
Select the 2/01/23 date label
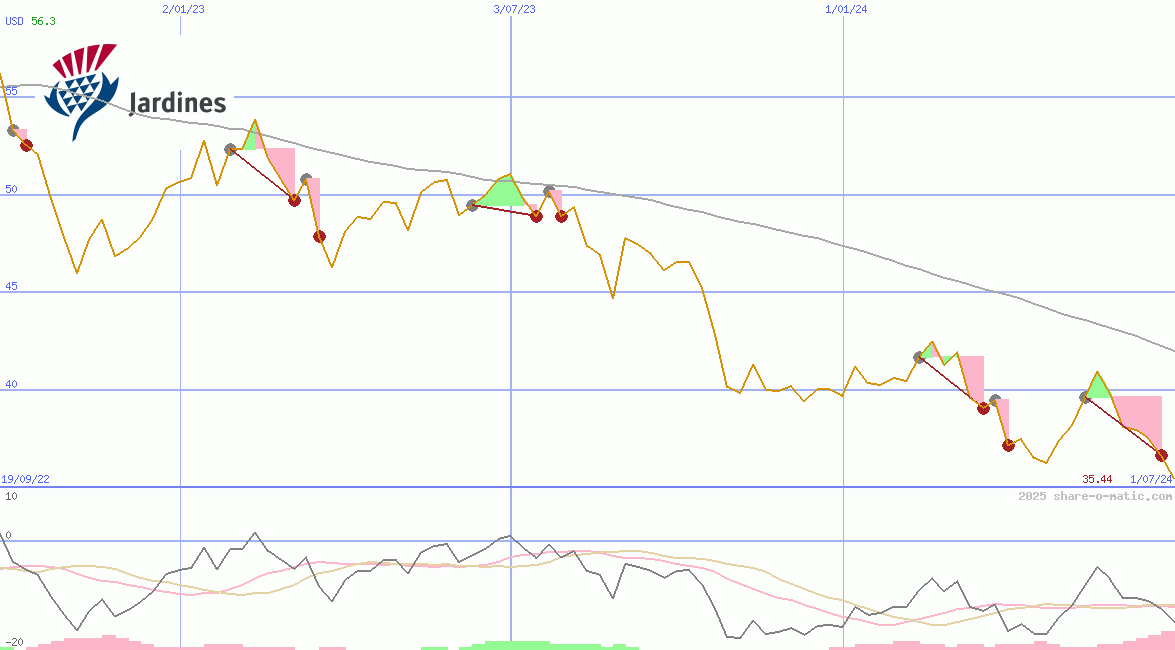click(x=184, y=9)
